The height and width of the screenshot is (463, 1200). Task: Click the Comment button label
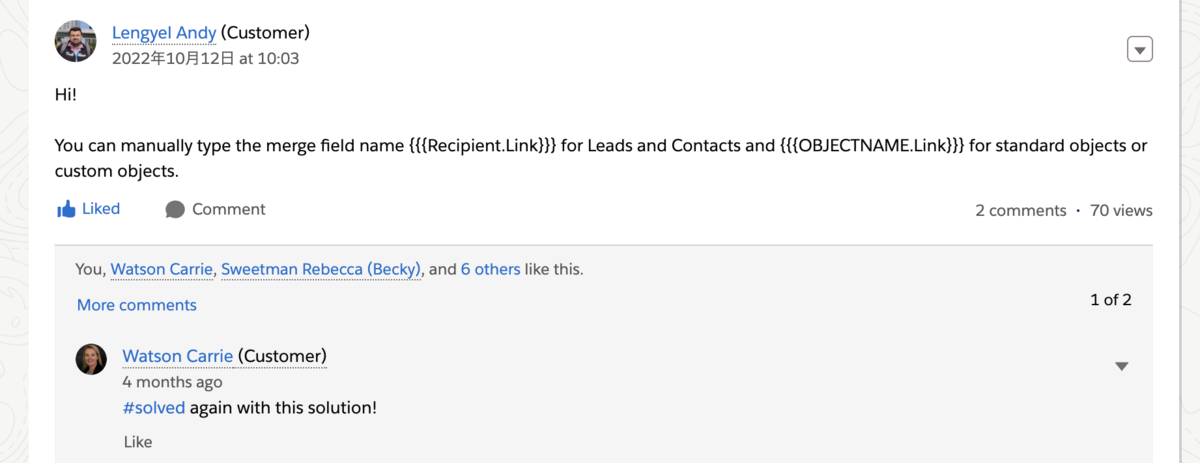[228, 209]
